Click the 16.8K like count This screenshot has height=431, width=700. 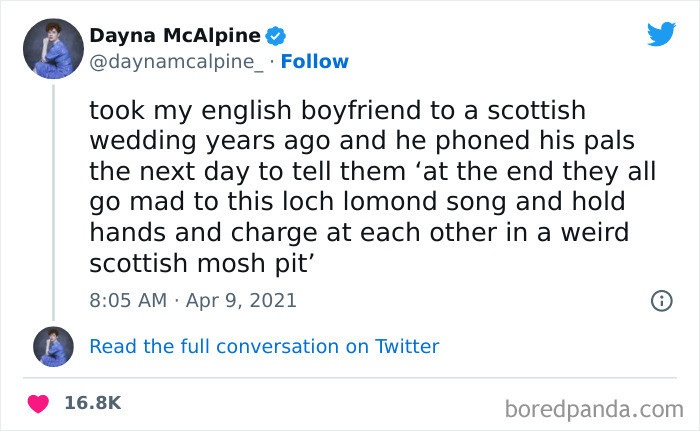tap(92, 402)
